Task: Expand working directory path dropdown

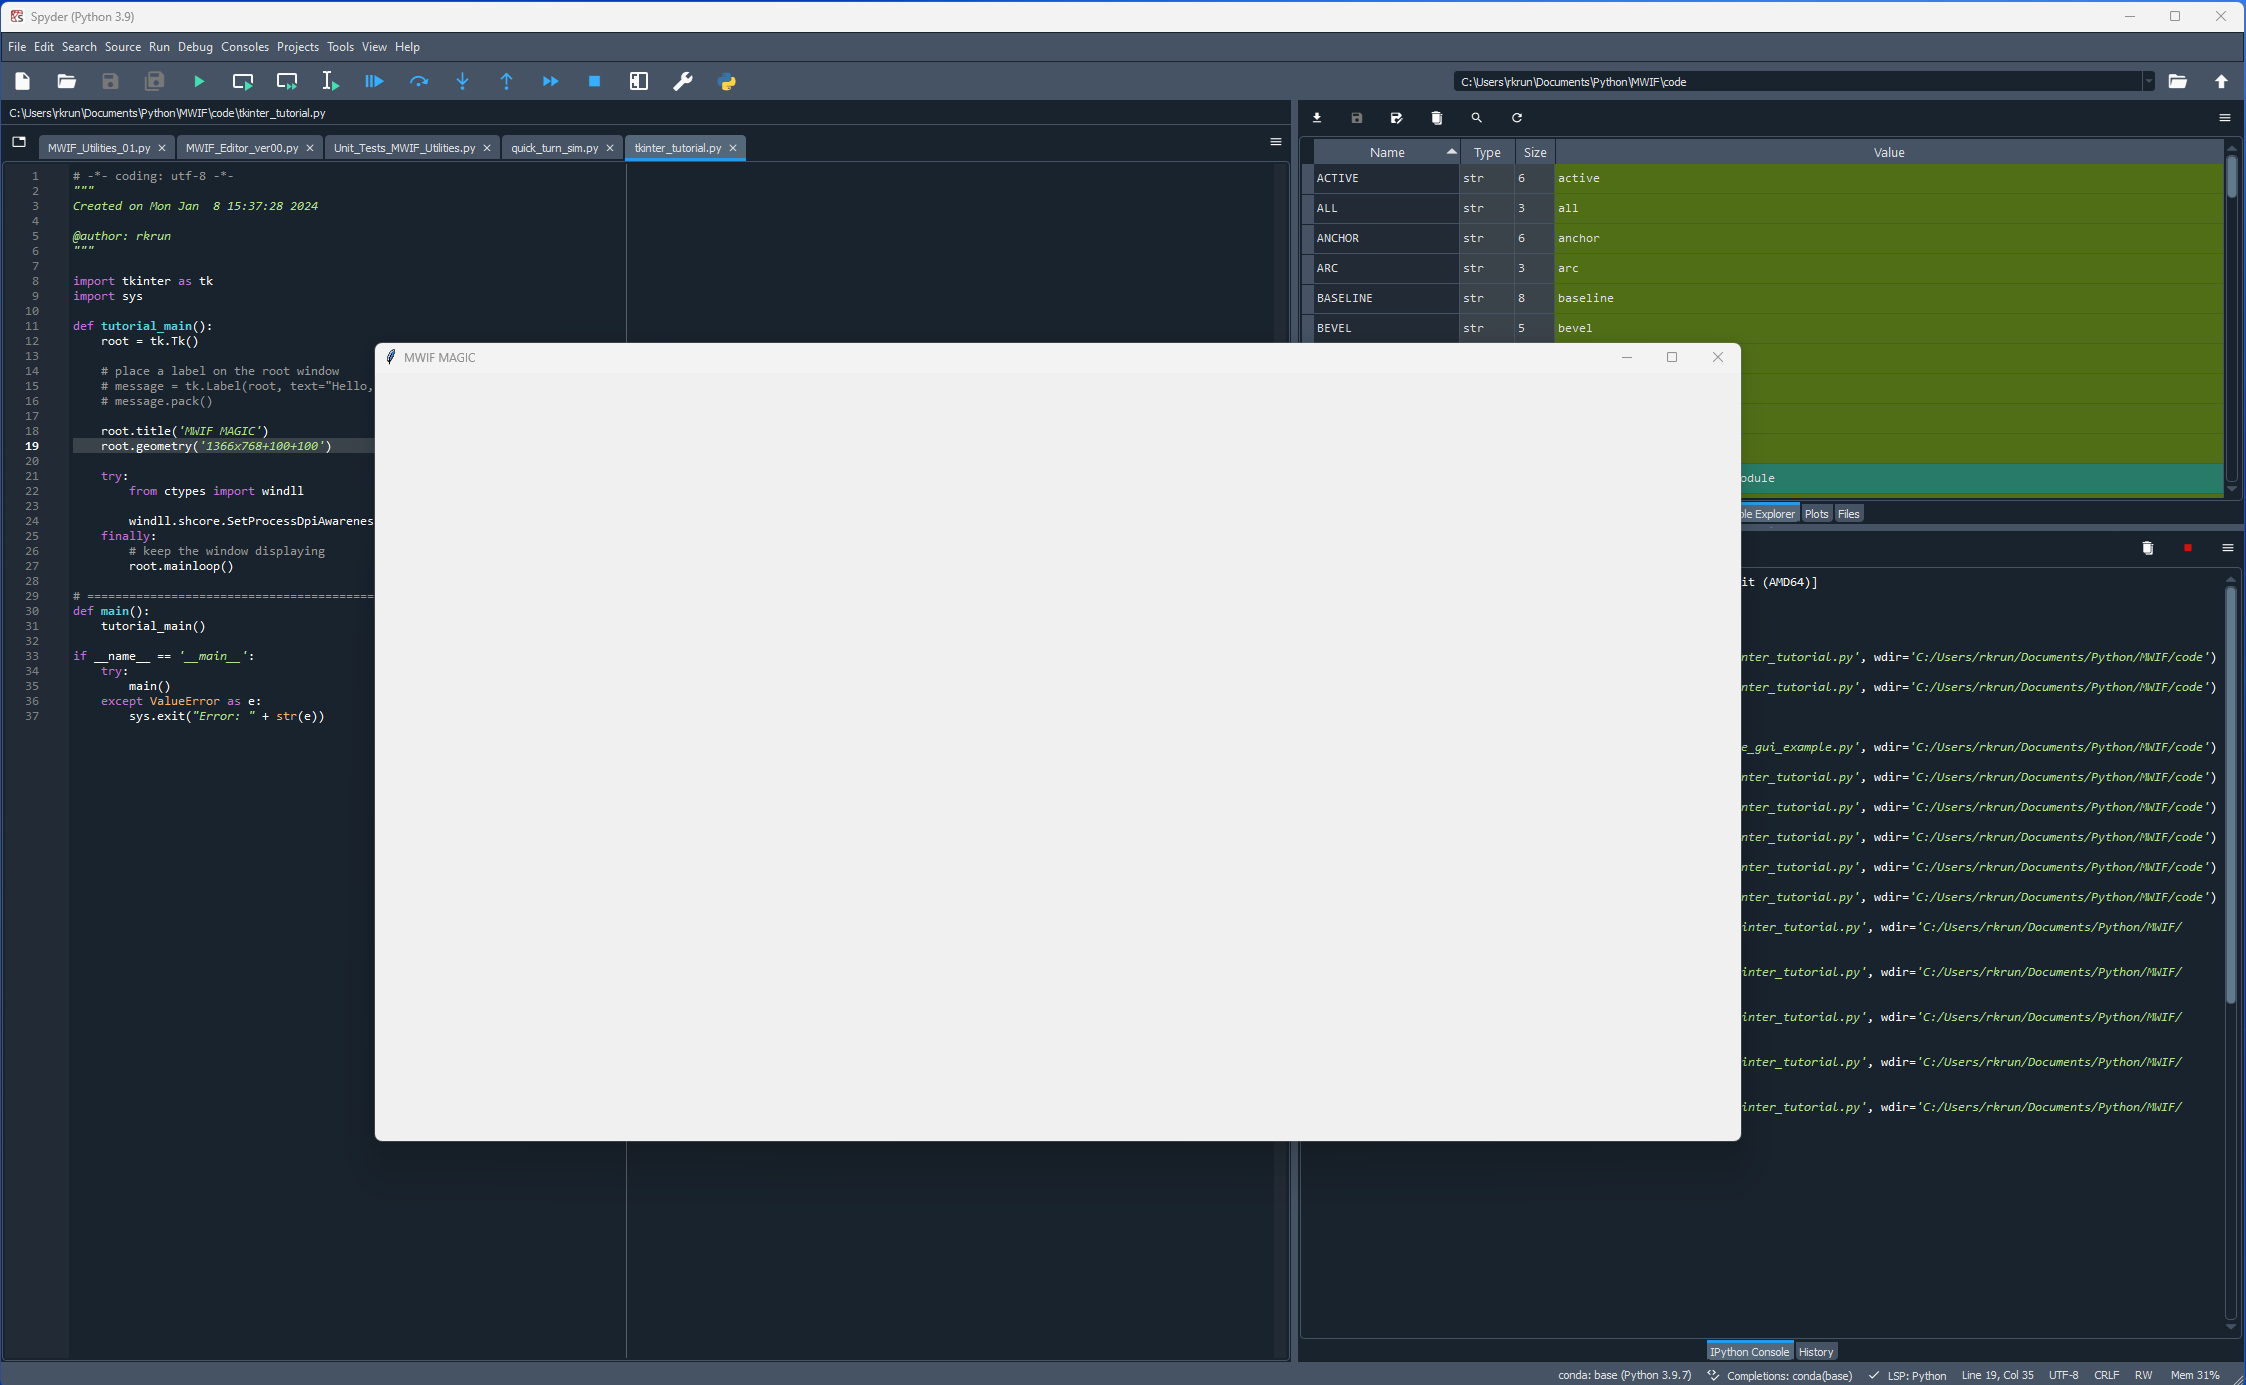Action: coord(2148,82)
